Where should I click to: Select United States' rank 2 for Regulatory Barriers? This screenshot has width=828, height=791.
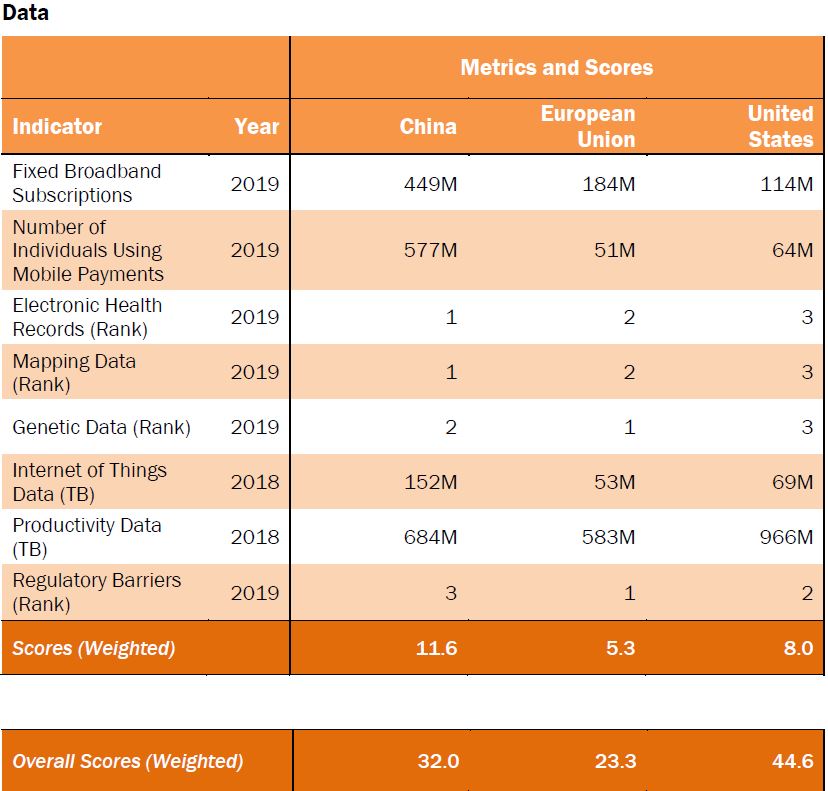point(807,593)
